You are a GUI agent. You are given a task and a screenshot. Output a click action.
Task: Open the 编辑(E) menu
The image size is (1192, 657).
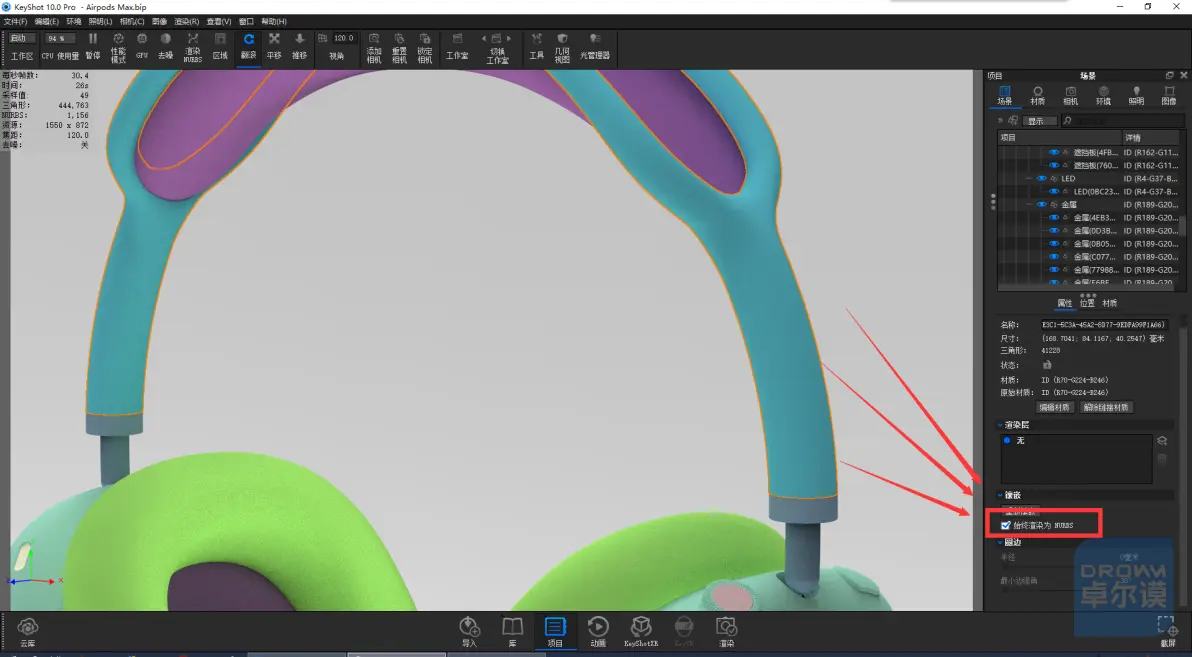(46, 21)
